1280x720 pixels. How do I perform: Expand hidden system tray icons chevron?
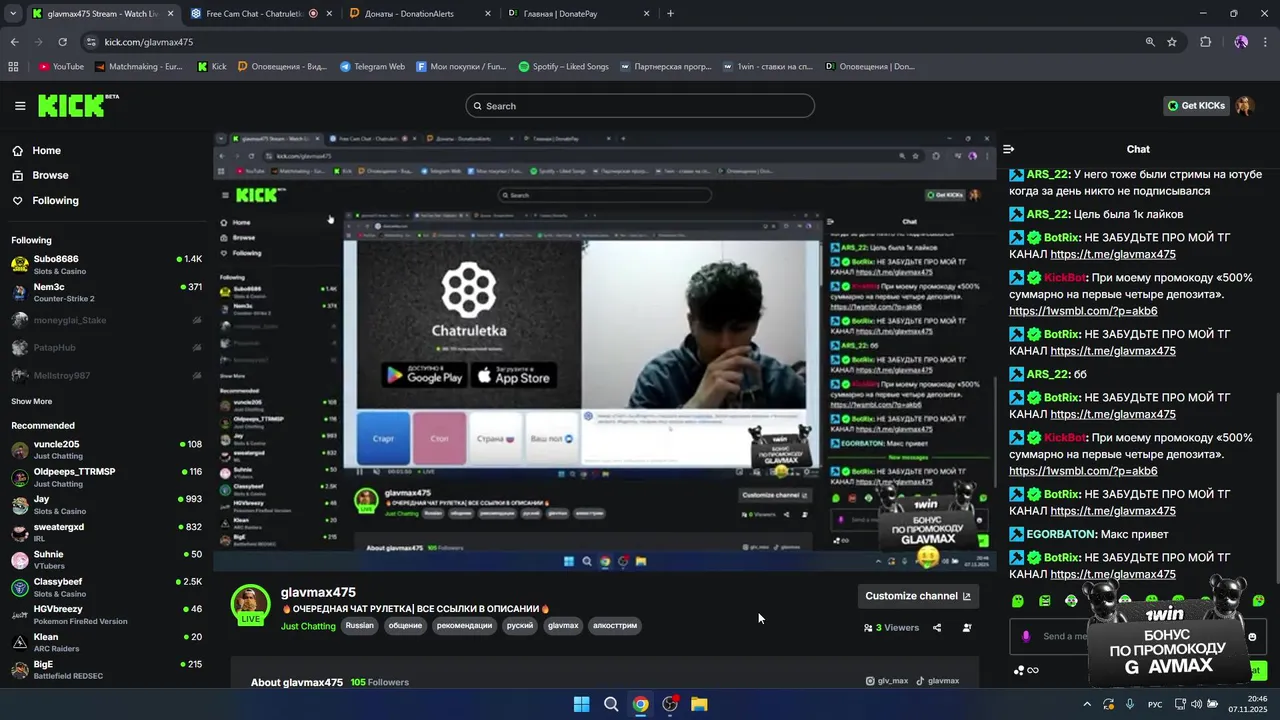(1087, 704)
